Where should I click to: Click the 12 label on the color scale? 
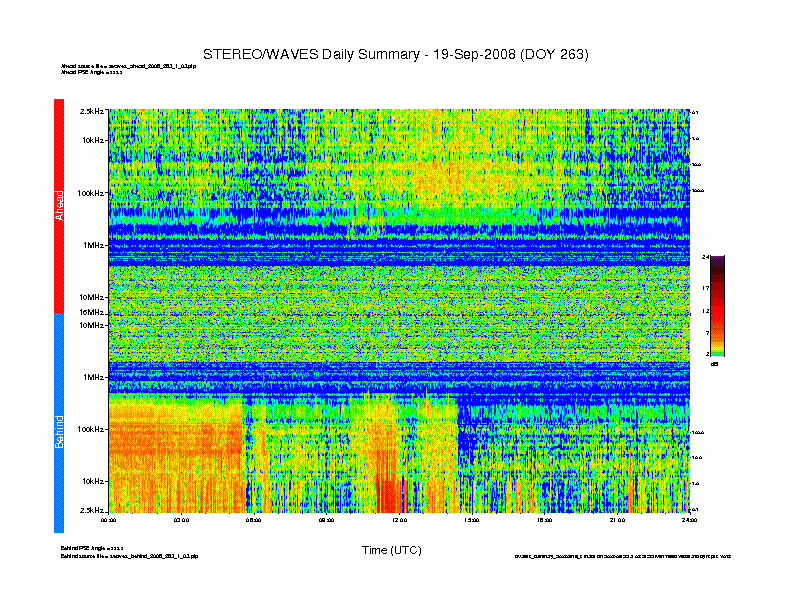pos(706,312)
